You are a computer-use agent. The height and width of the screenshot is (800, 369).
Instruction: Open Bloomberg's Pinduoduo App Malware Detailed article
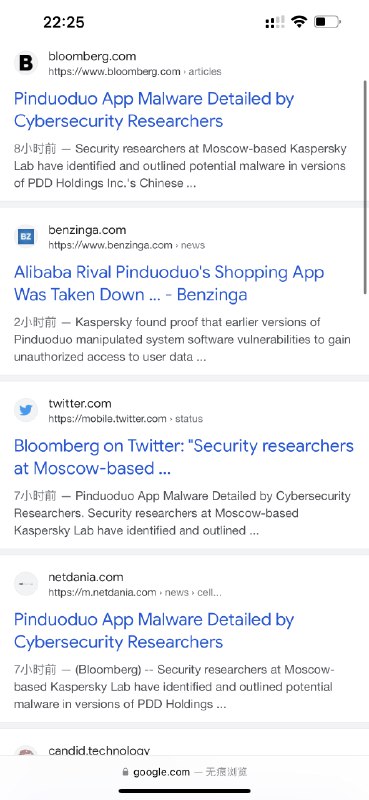[x=154, y=110]
